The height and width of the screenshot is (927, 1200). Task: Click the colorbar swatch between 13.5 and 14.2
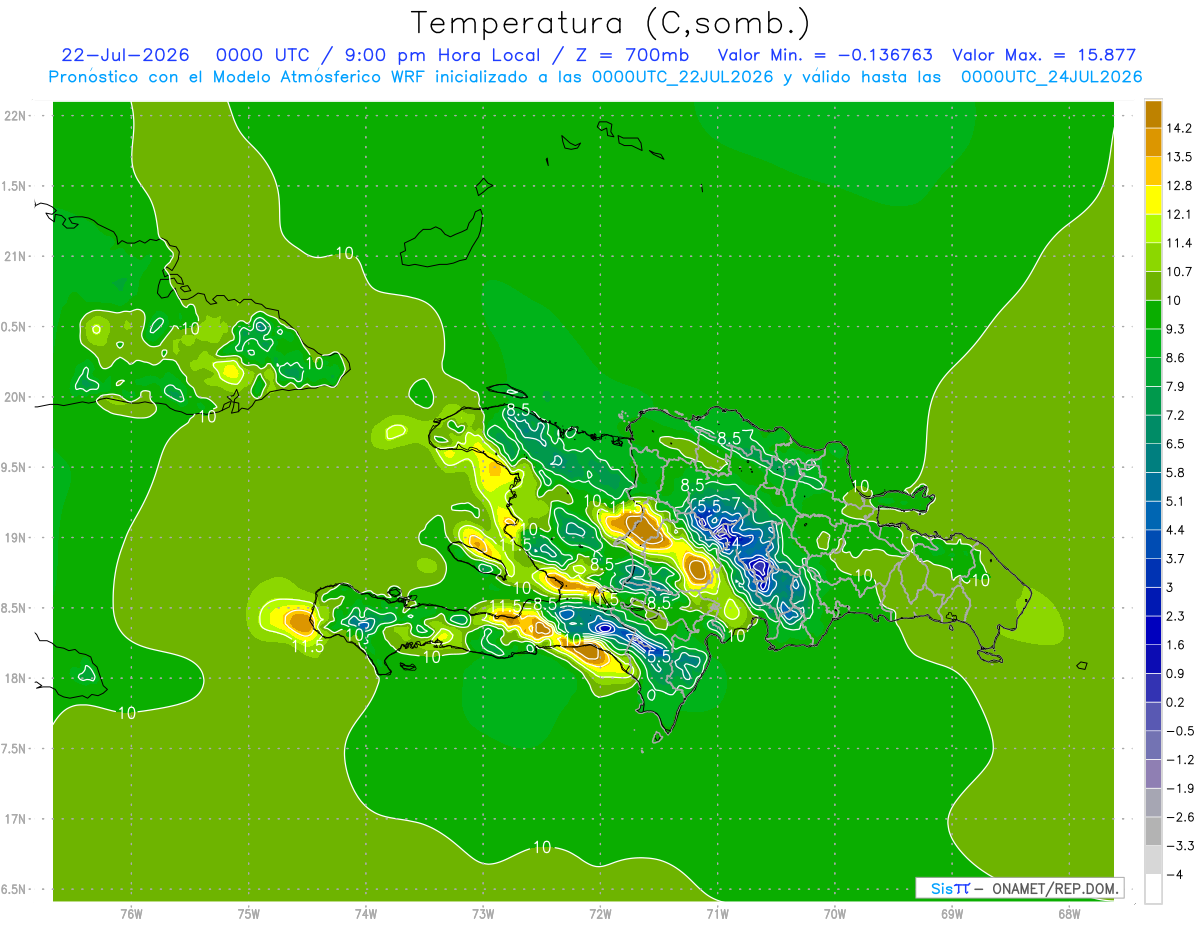1153,143
